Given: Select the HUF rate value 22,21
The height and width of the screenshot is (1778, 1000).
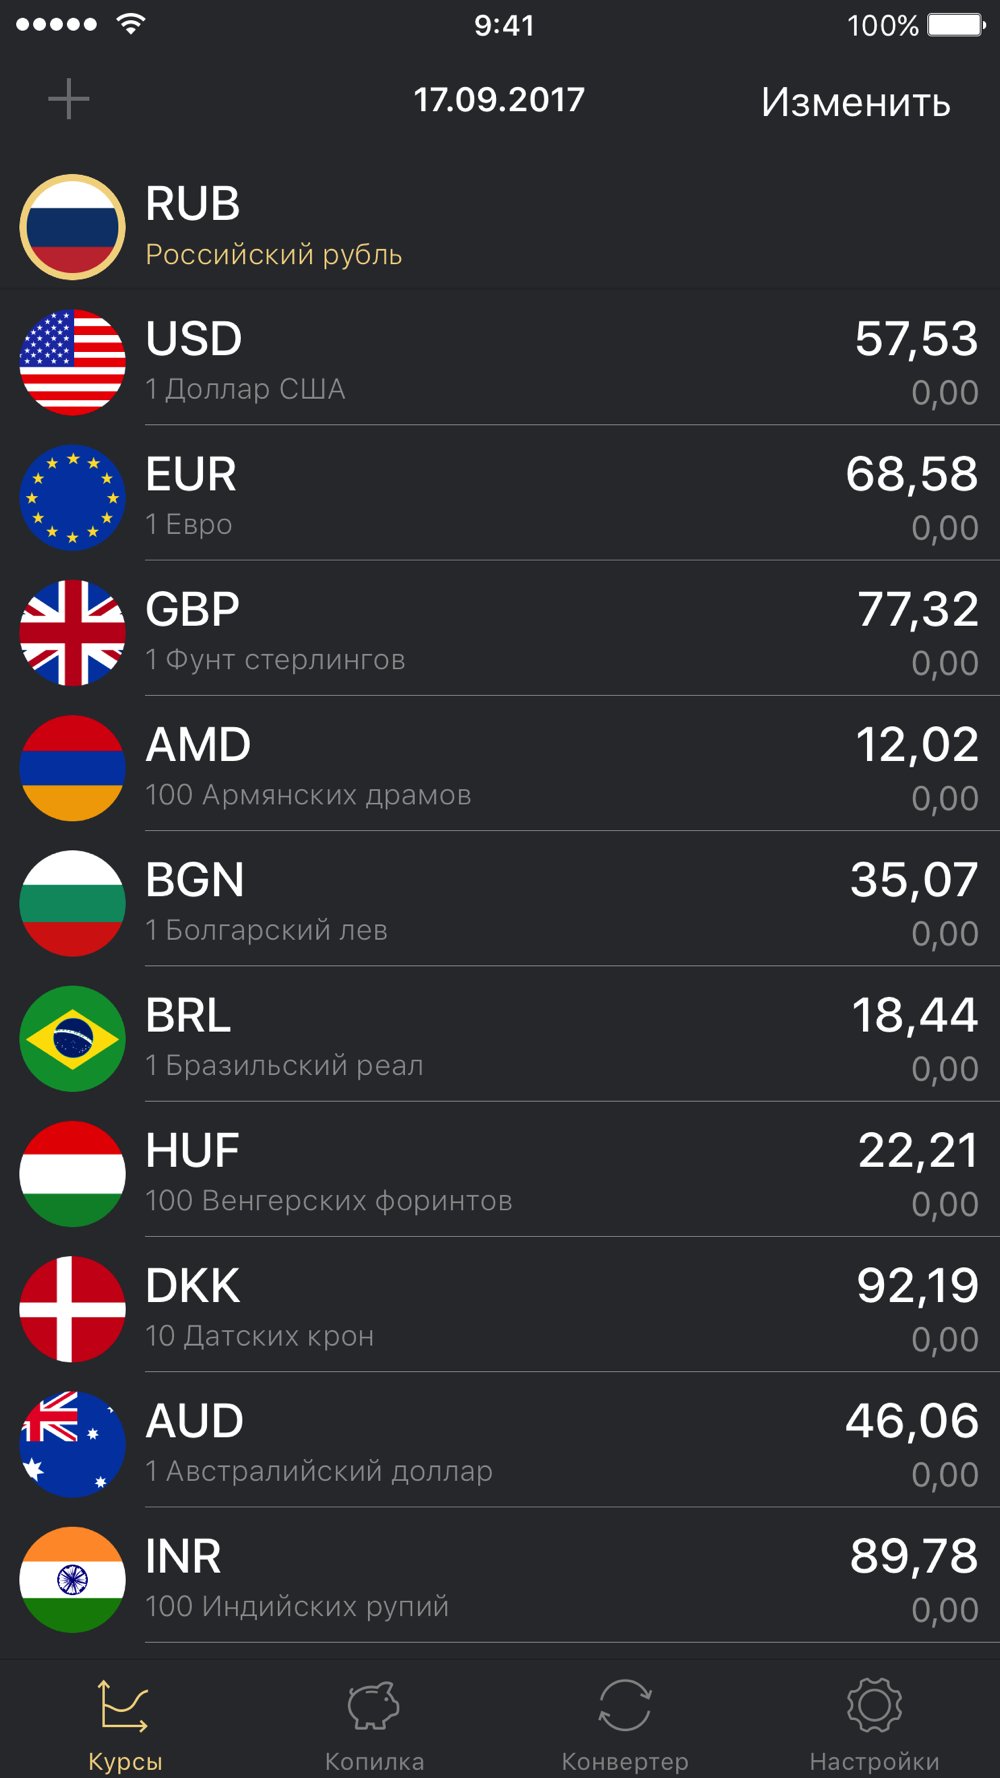Looking at the screenshot, I should point(917,1151).
